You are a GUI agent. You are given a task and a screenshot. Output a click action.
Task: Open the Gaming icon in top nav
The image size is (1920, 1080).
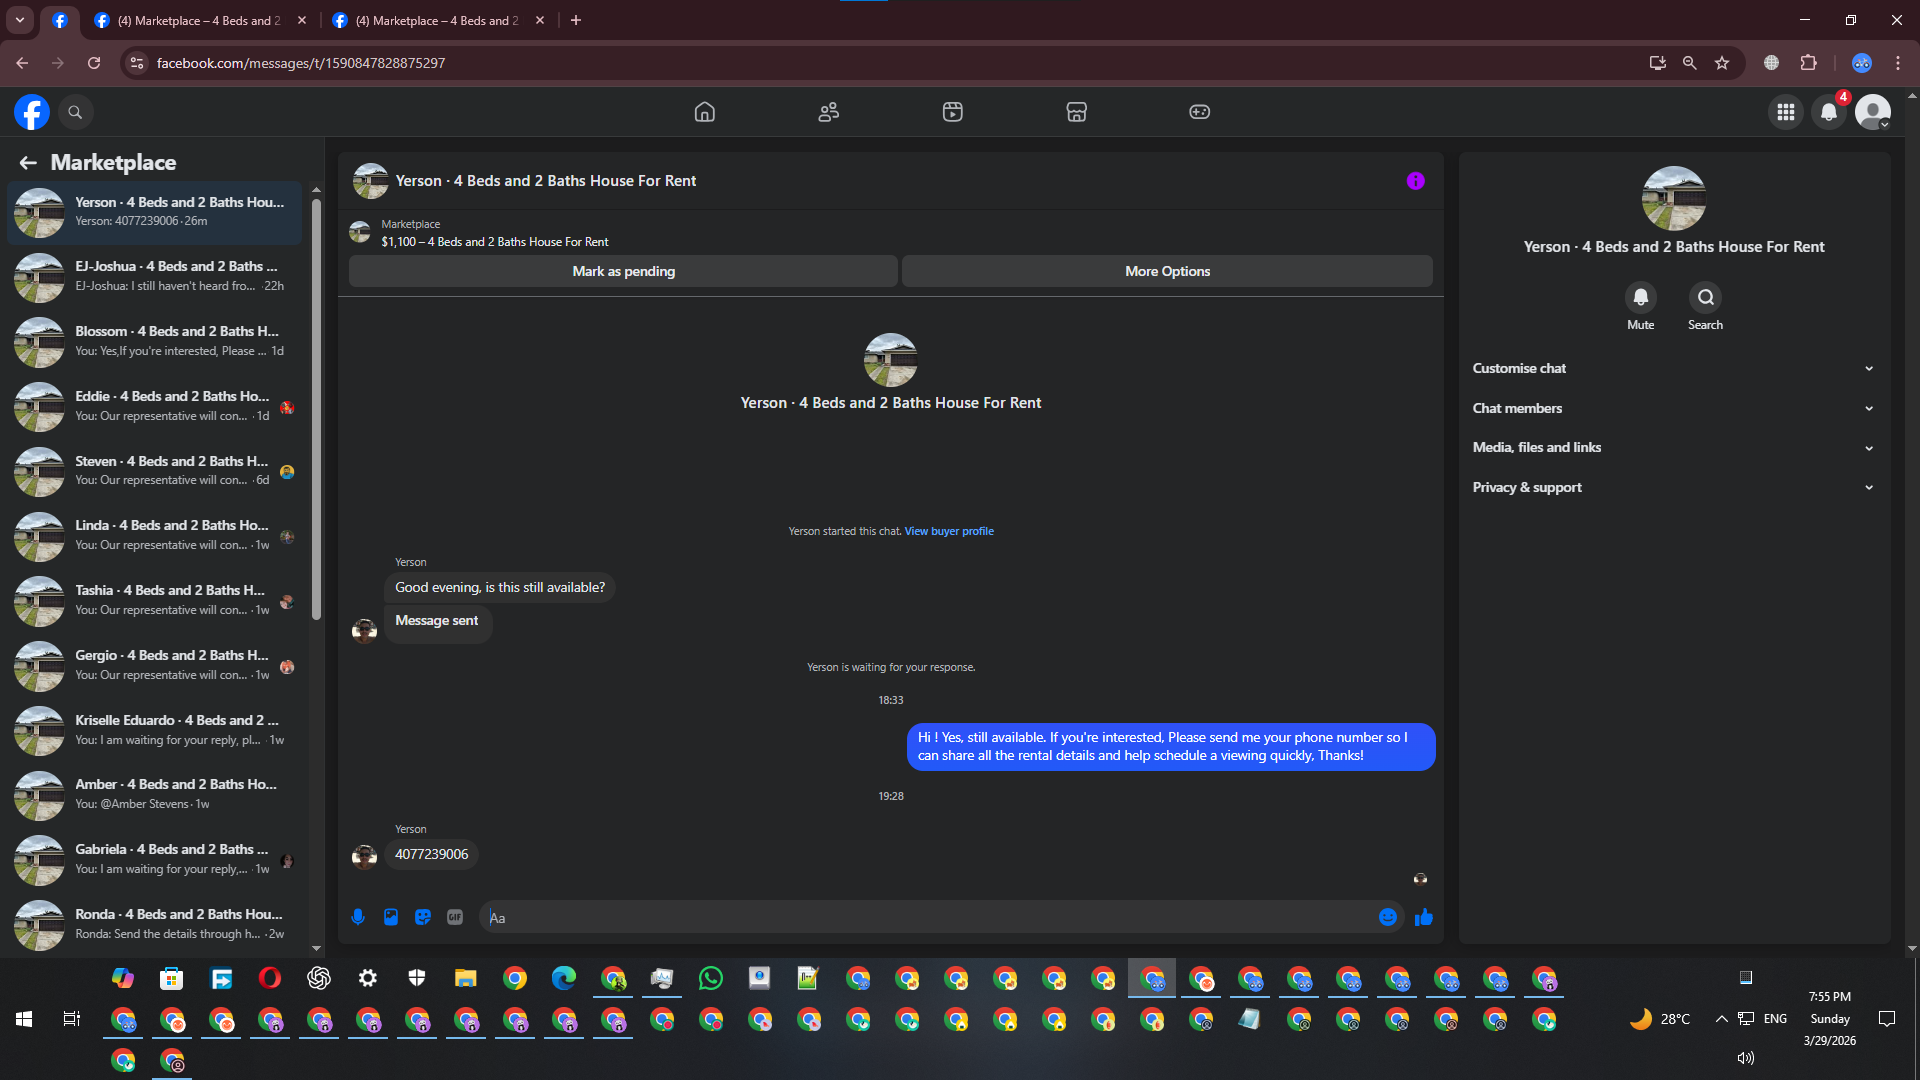(1200, 112)
